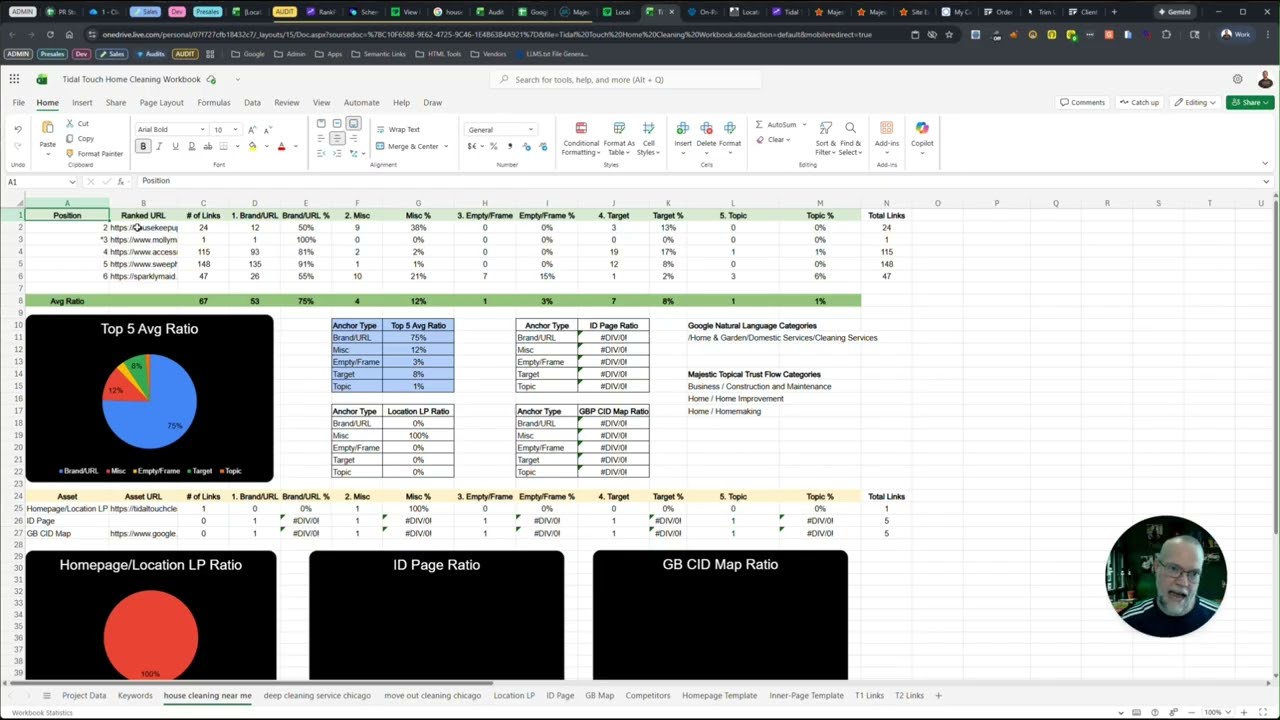
Task: Click the Copy icon
Action: click(69, 138)
